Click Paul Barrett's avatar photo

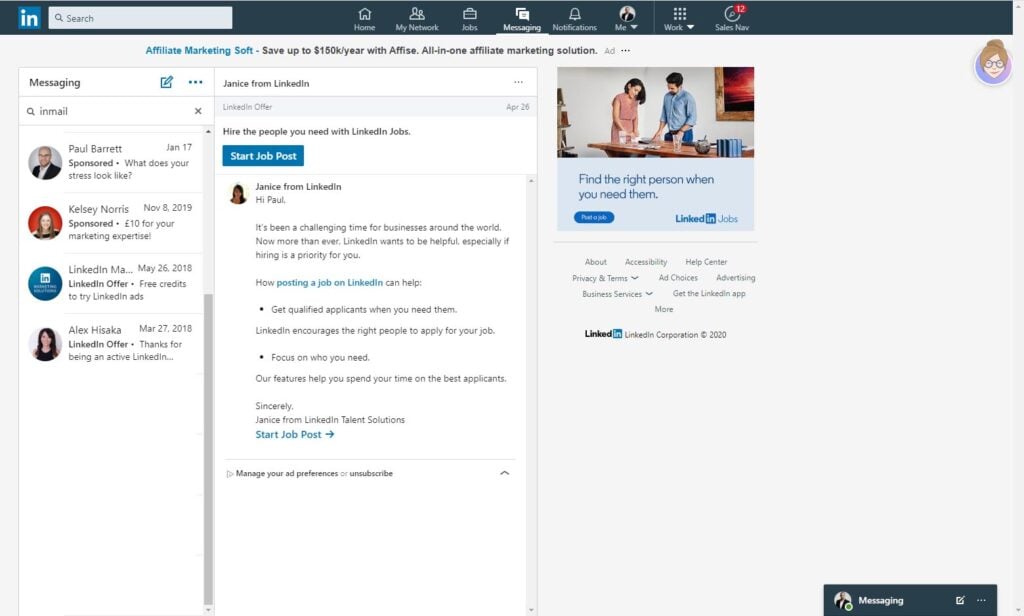click(x=45, y=163)
